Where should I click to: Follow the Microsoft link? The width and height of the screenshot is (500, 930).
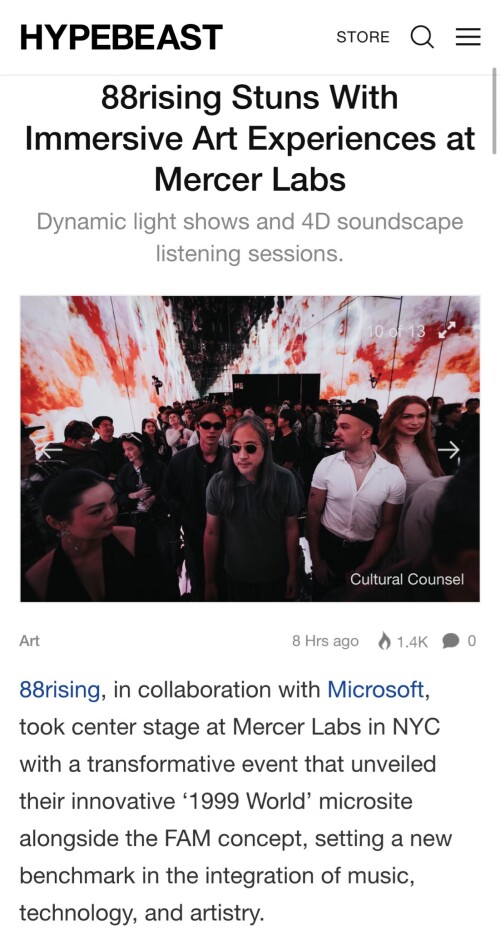click(x=376, y=690)
